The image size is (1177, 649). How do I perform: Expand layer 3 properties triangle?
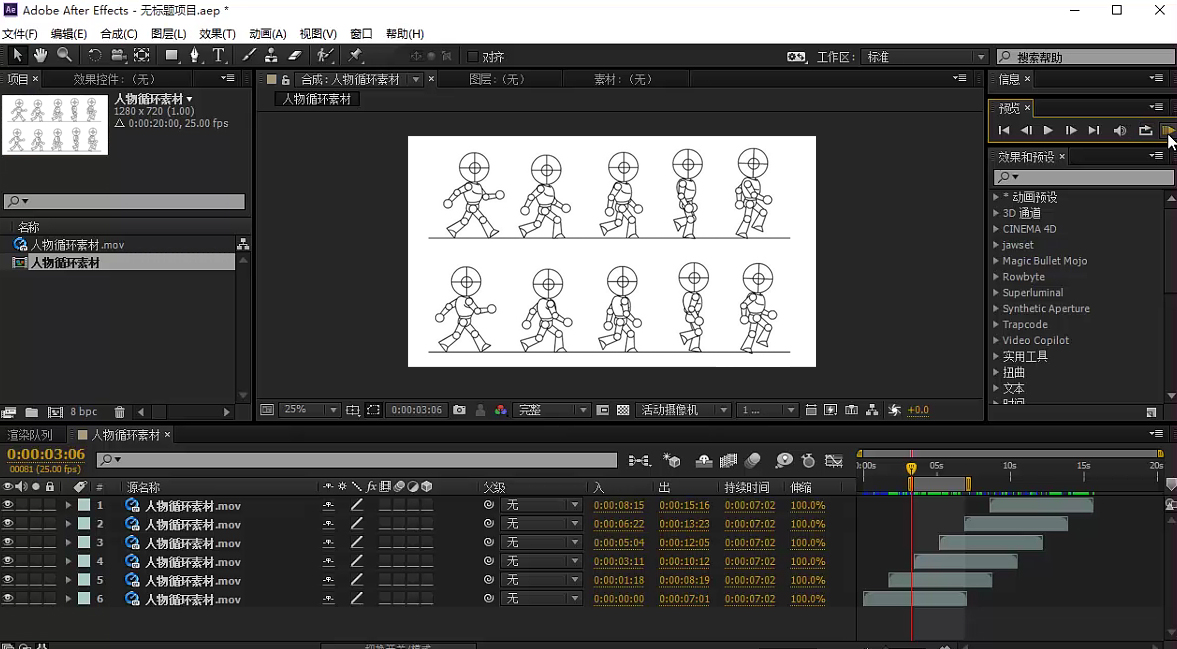68,543
